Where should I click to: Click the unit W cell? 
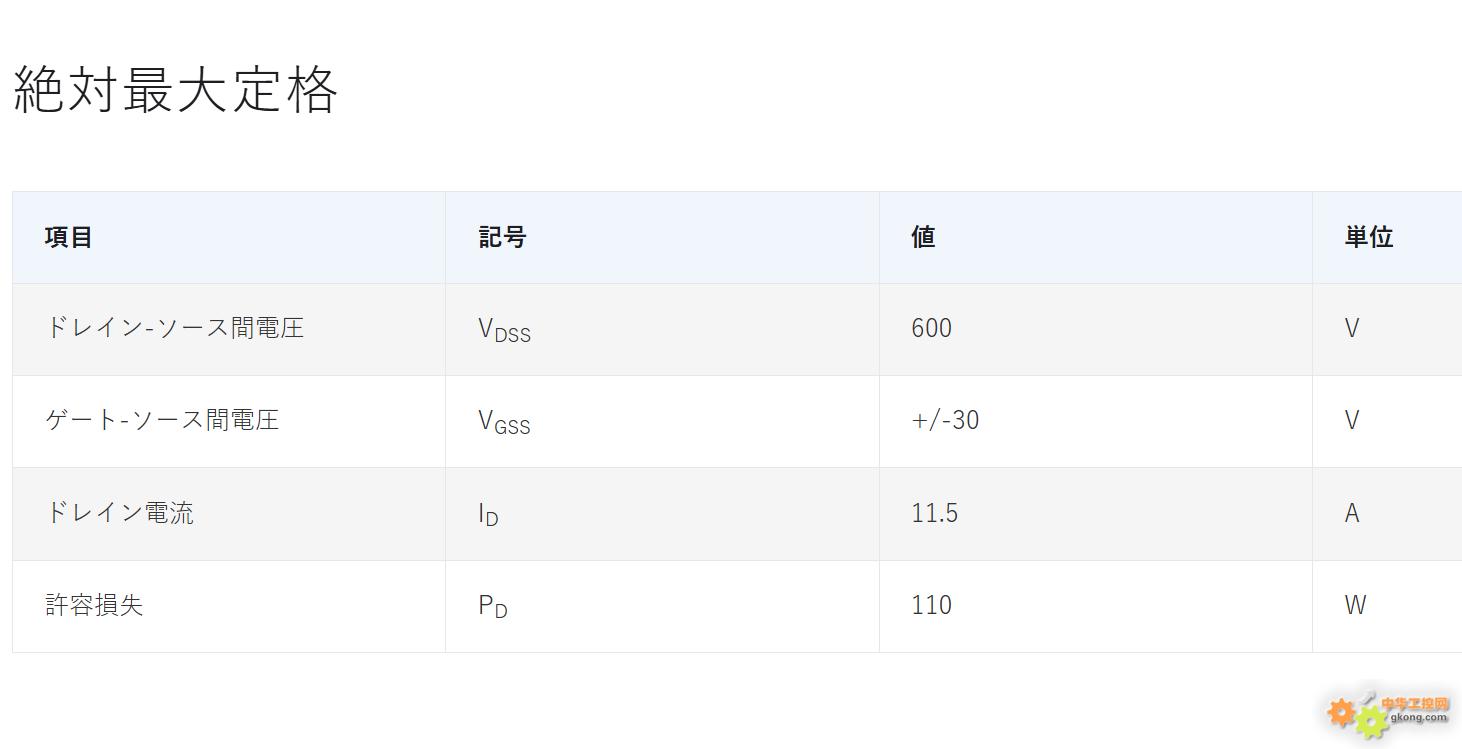tap(1355, 605)
